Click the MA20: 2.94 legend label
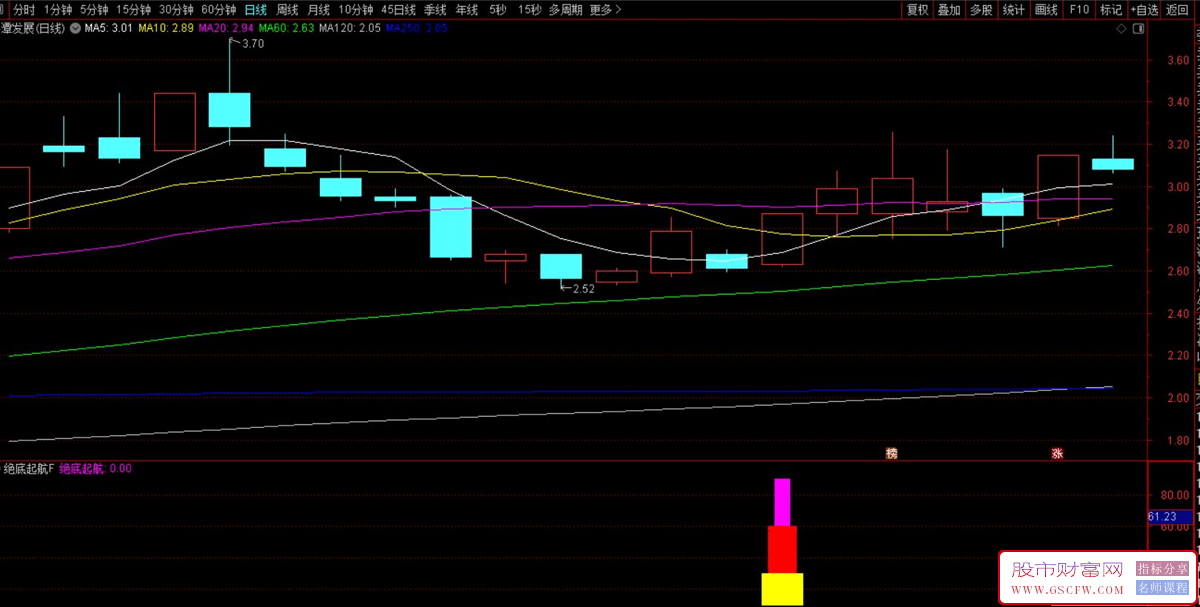 227,29
